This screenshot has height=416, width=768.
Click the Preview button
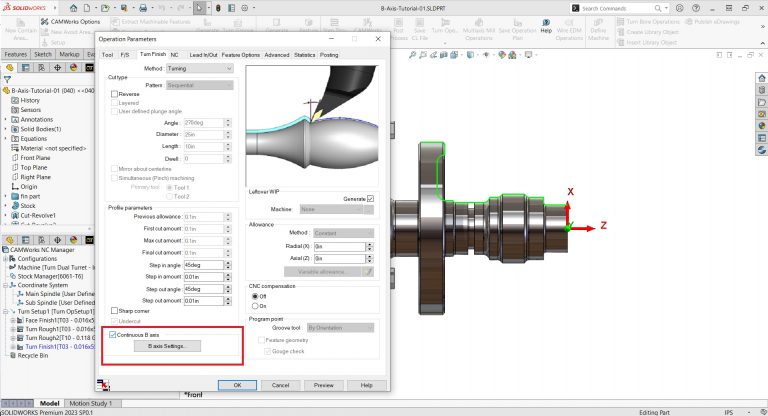pyautogui.click(x=324, y=385)
